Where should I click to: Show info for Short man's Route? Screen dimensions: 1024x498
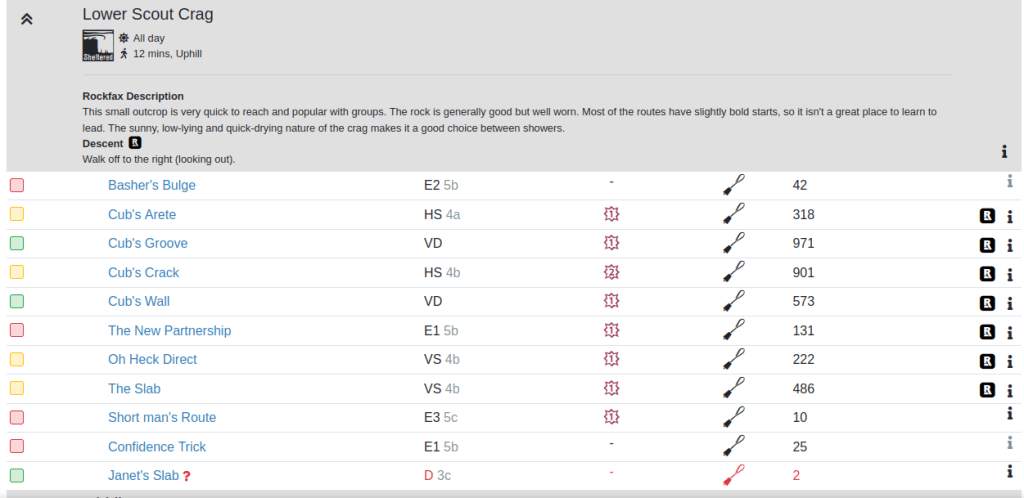(1010, 414)
